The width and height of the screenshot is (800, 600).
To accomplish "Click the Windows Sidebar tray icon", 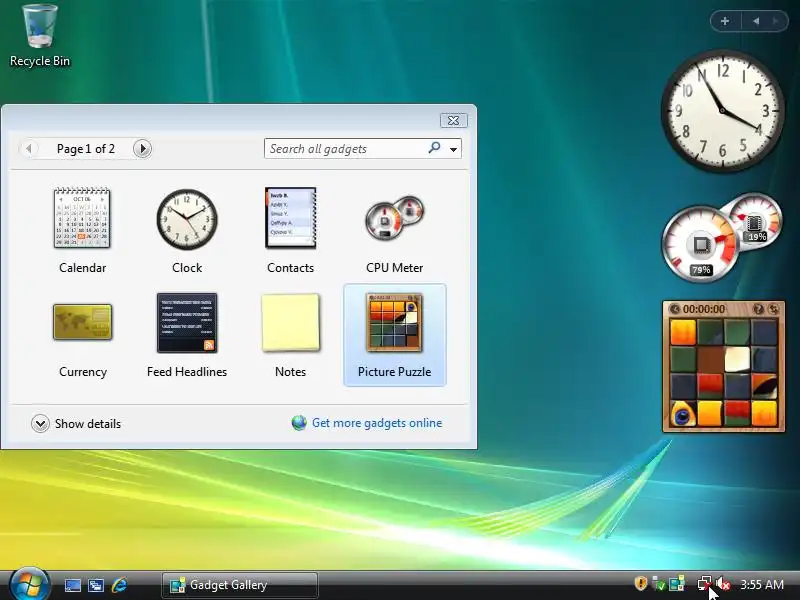I will 677,584.
